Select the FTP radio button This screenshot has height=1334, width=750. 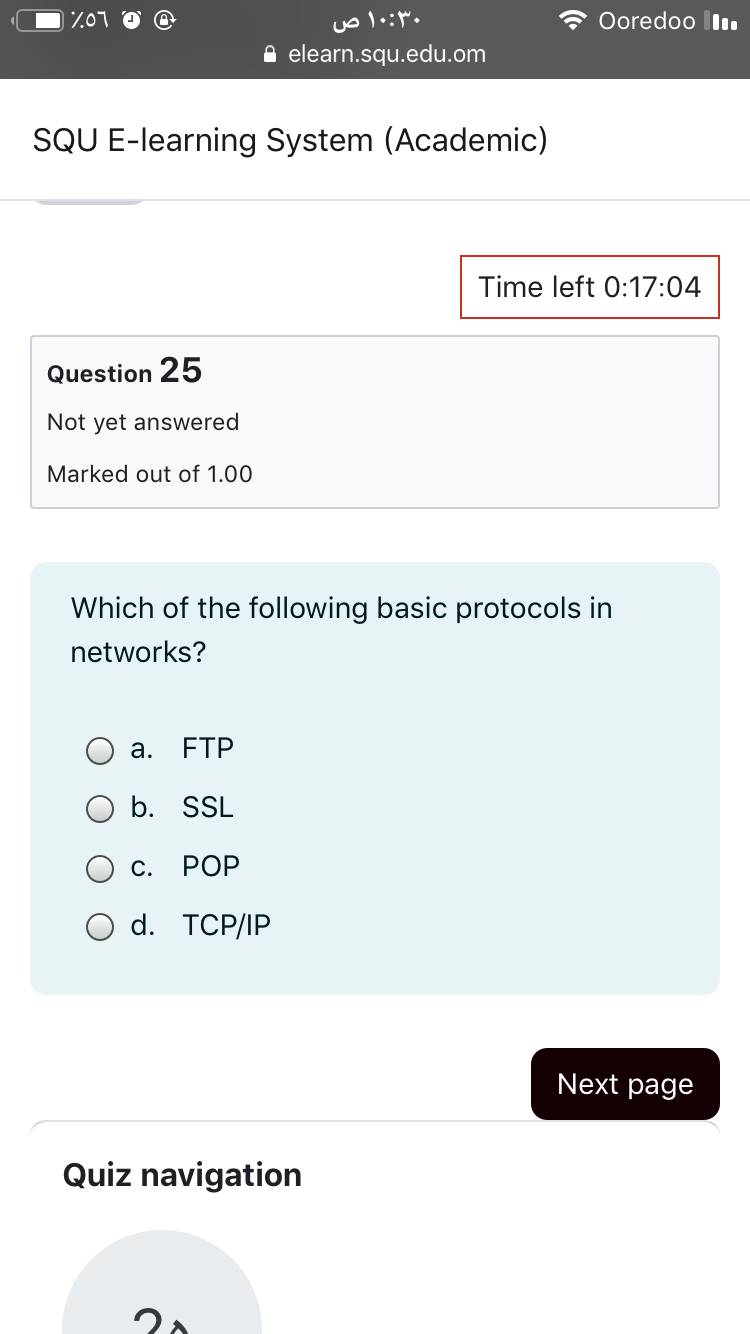pos(100,750)
